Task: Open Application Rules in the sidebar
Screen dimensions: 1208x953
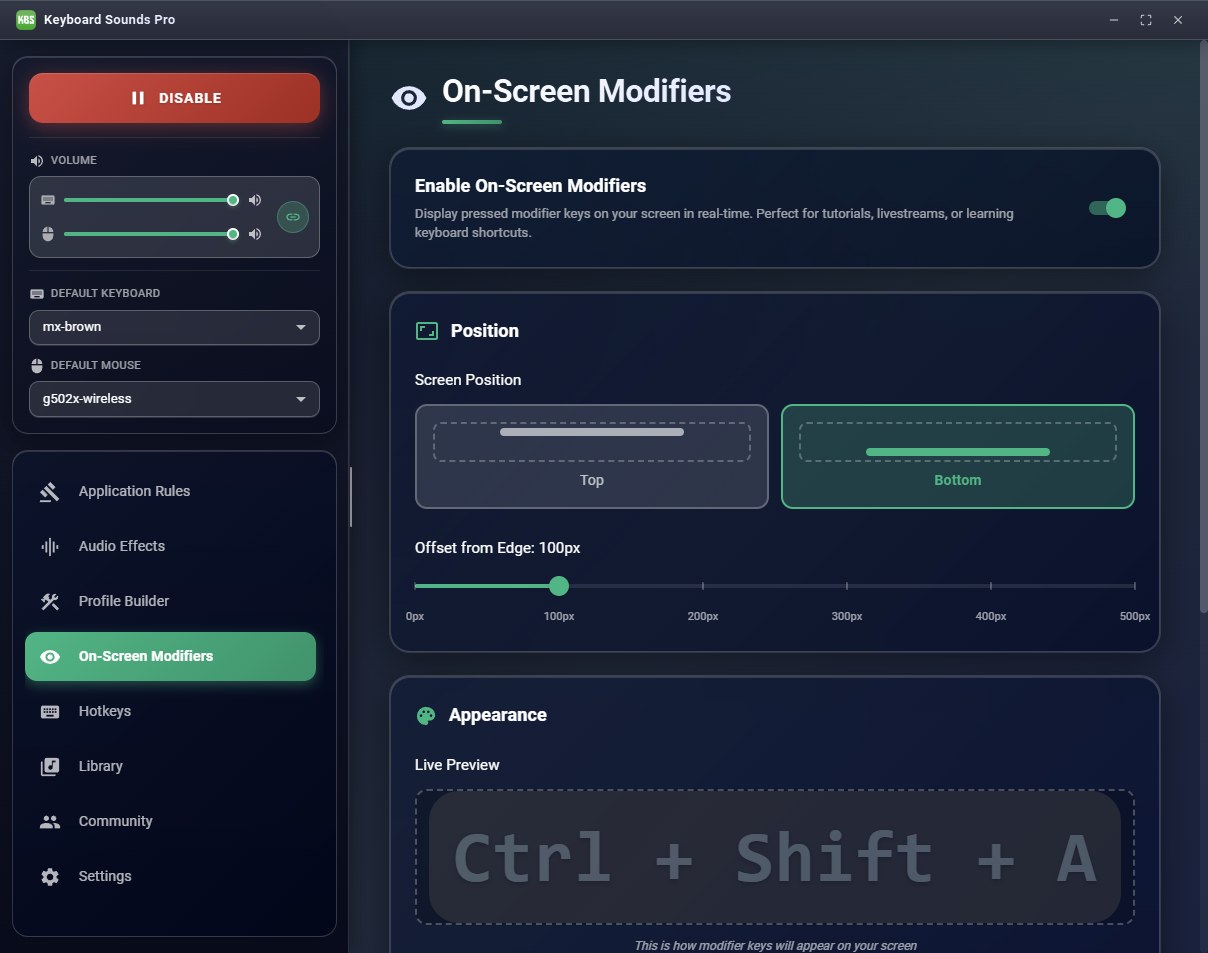Action: point(170,491)
